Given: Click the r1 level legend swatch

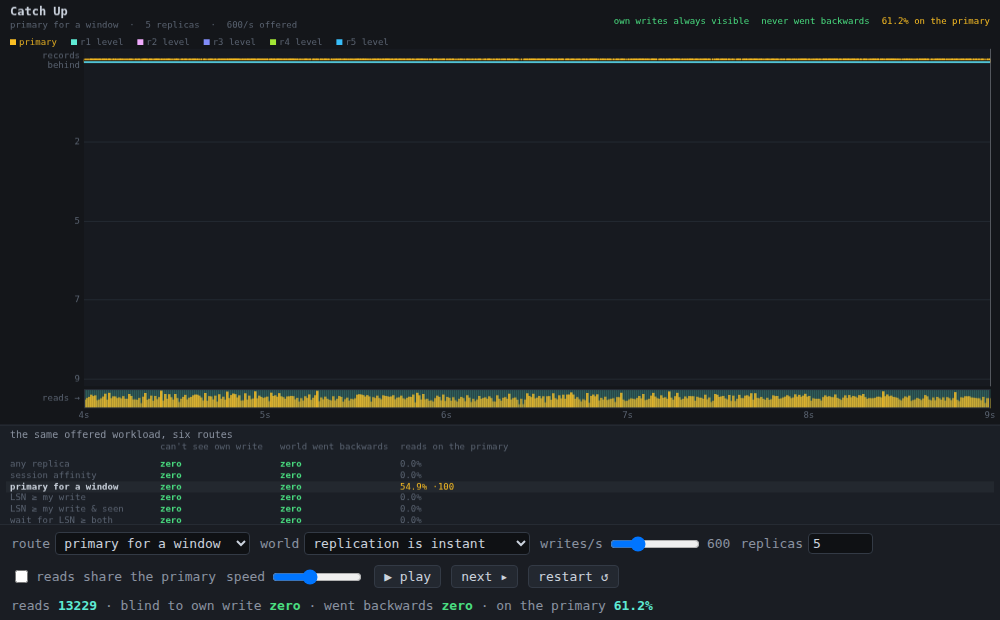Looking at the screenshot, I should (x=74, y=42).
